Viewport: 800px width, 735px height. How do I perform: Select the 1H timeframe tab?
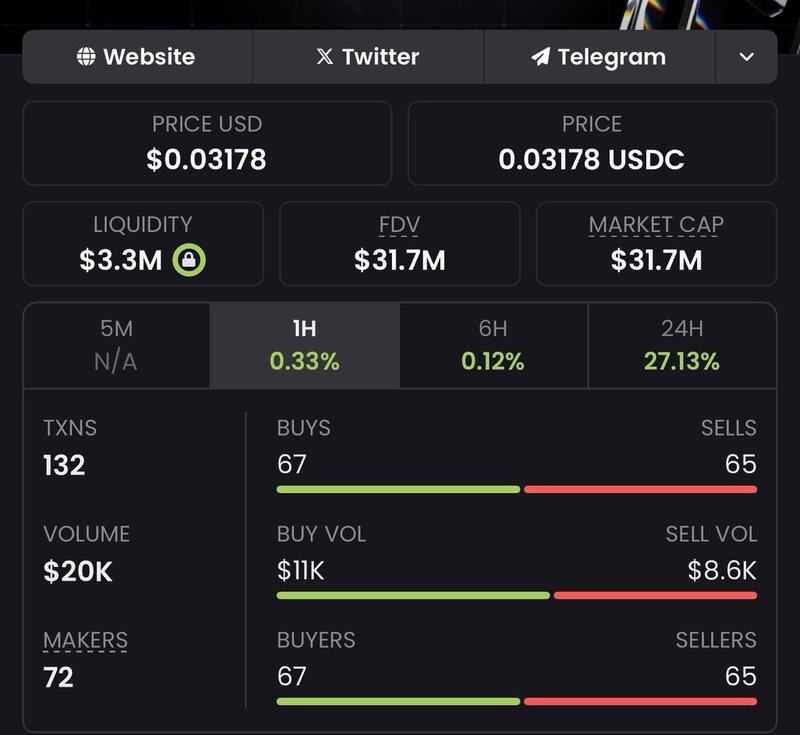tap(304, 345)
